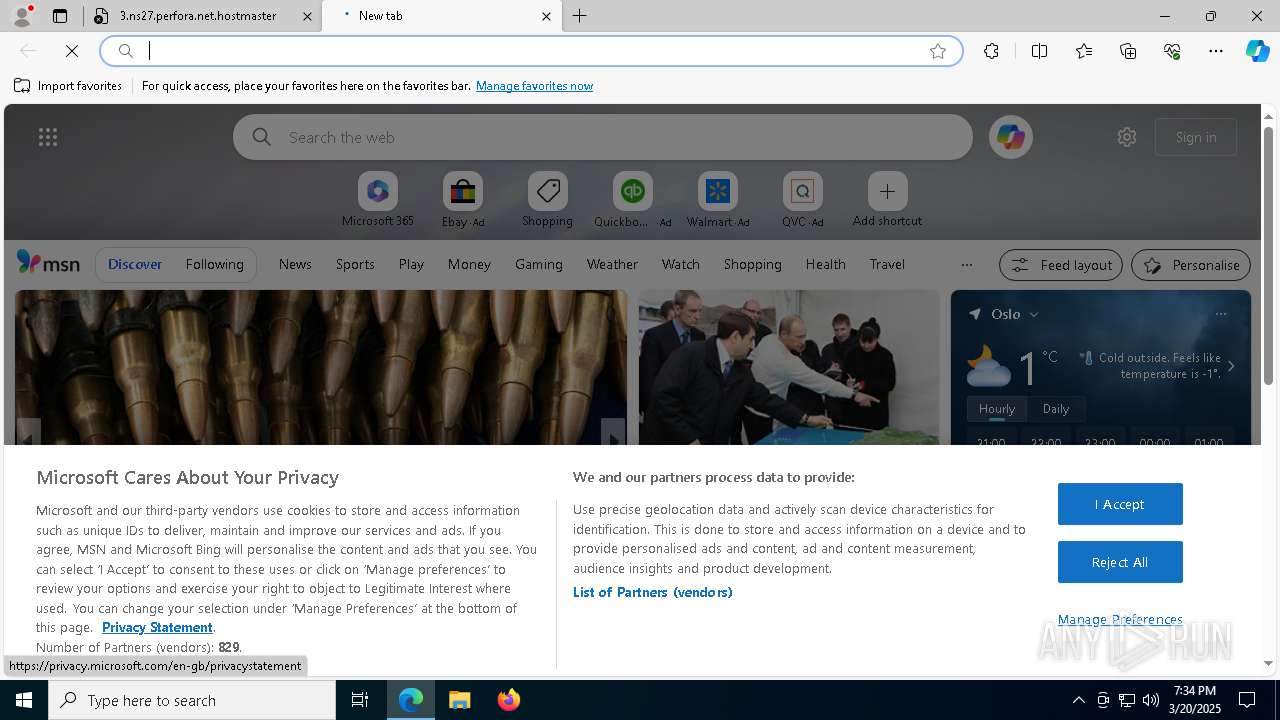Open the Shopping shortcut tile
Screen dimensions: 1280x720
coord(547,200)
